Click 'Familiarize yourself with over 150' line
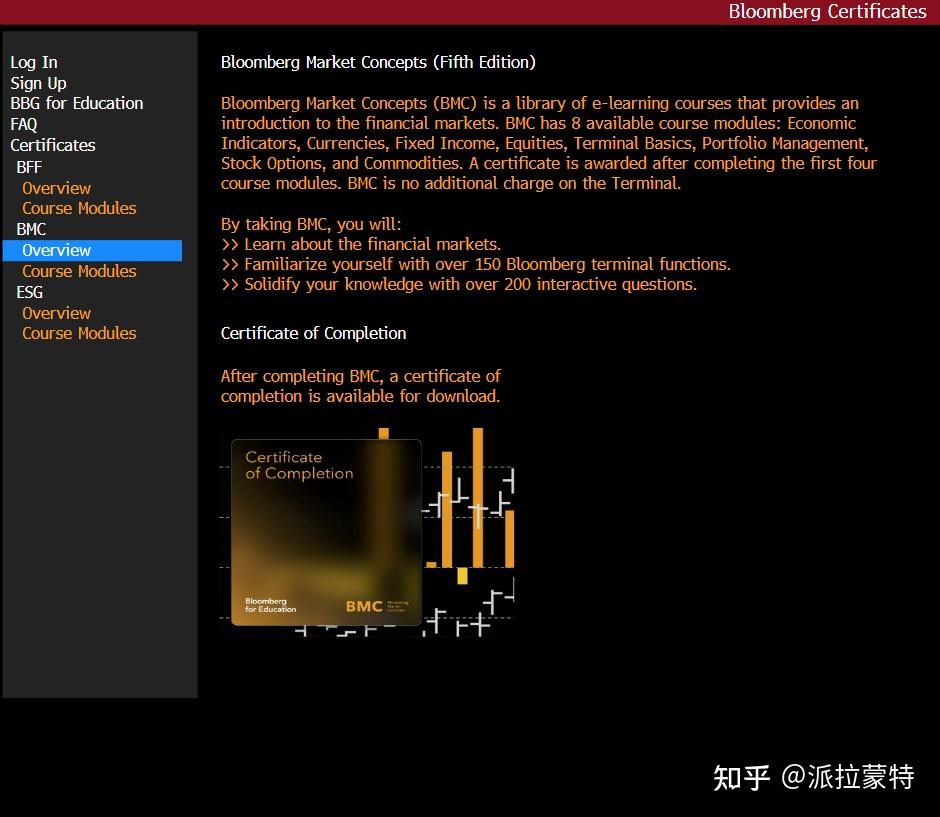Image resolution: width=940 pixels, height=817 pixels. (476, 264)
